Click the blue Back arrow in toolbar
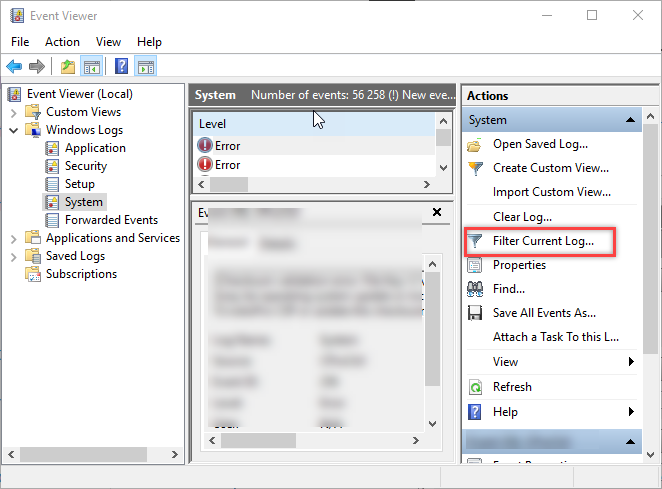The height and width of the screenshot is (489, 662). coord(14,67)
